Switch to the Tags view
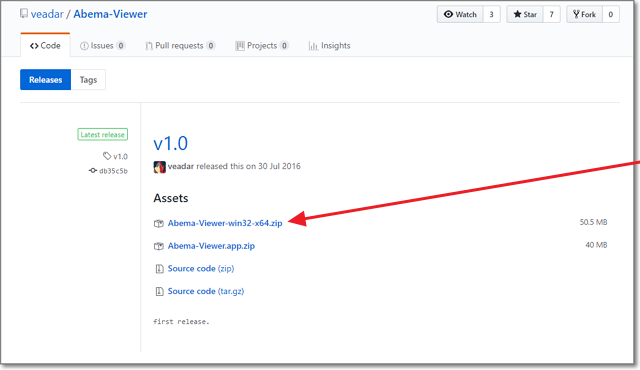 coord(88,80)
